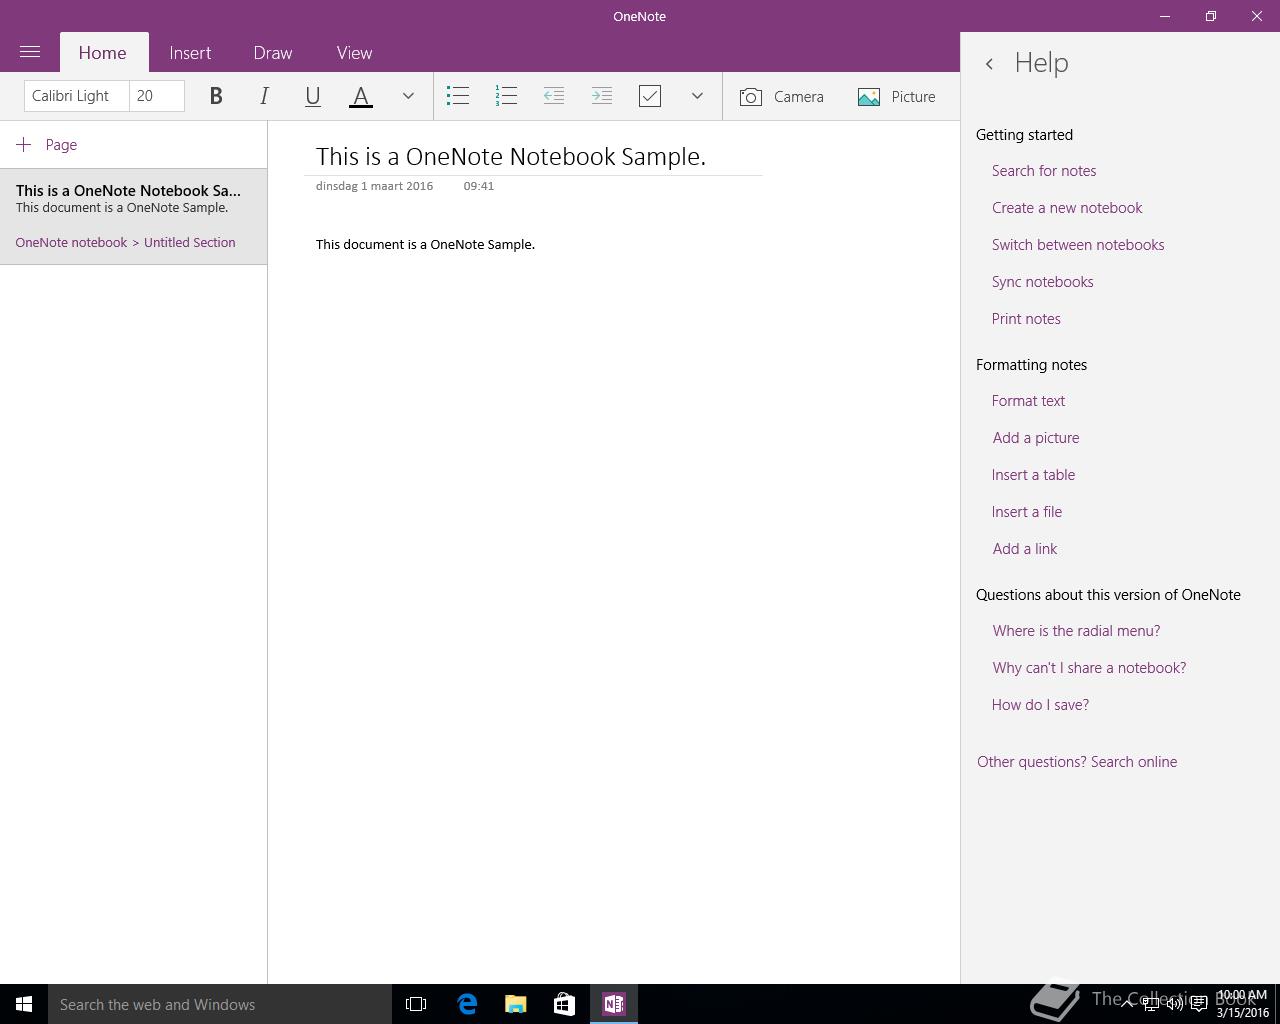Increase paragraph indent

tap(602, 96)
